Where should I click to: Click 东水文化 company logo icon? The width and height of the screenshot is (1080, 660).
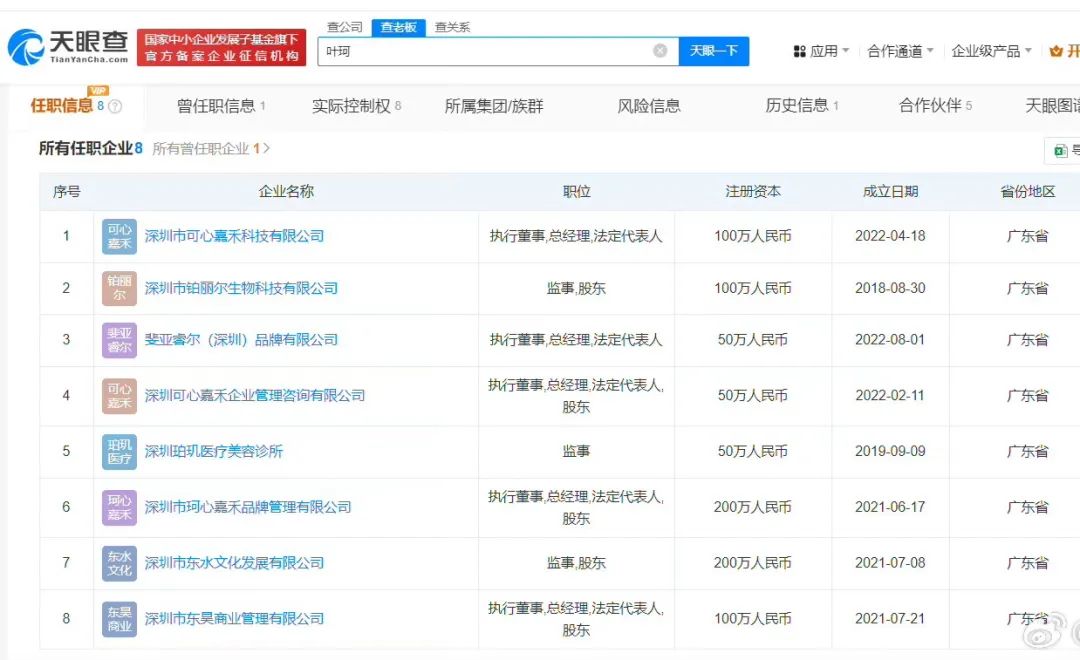point(119,563)
